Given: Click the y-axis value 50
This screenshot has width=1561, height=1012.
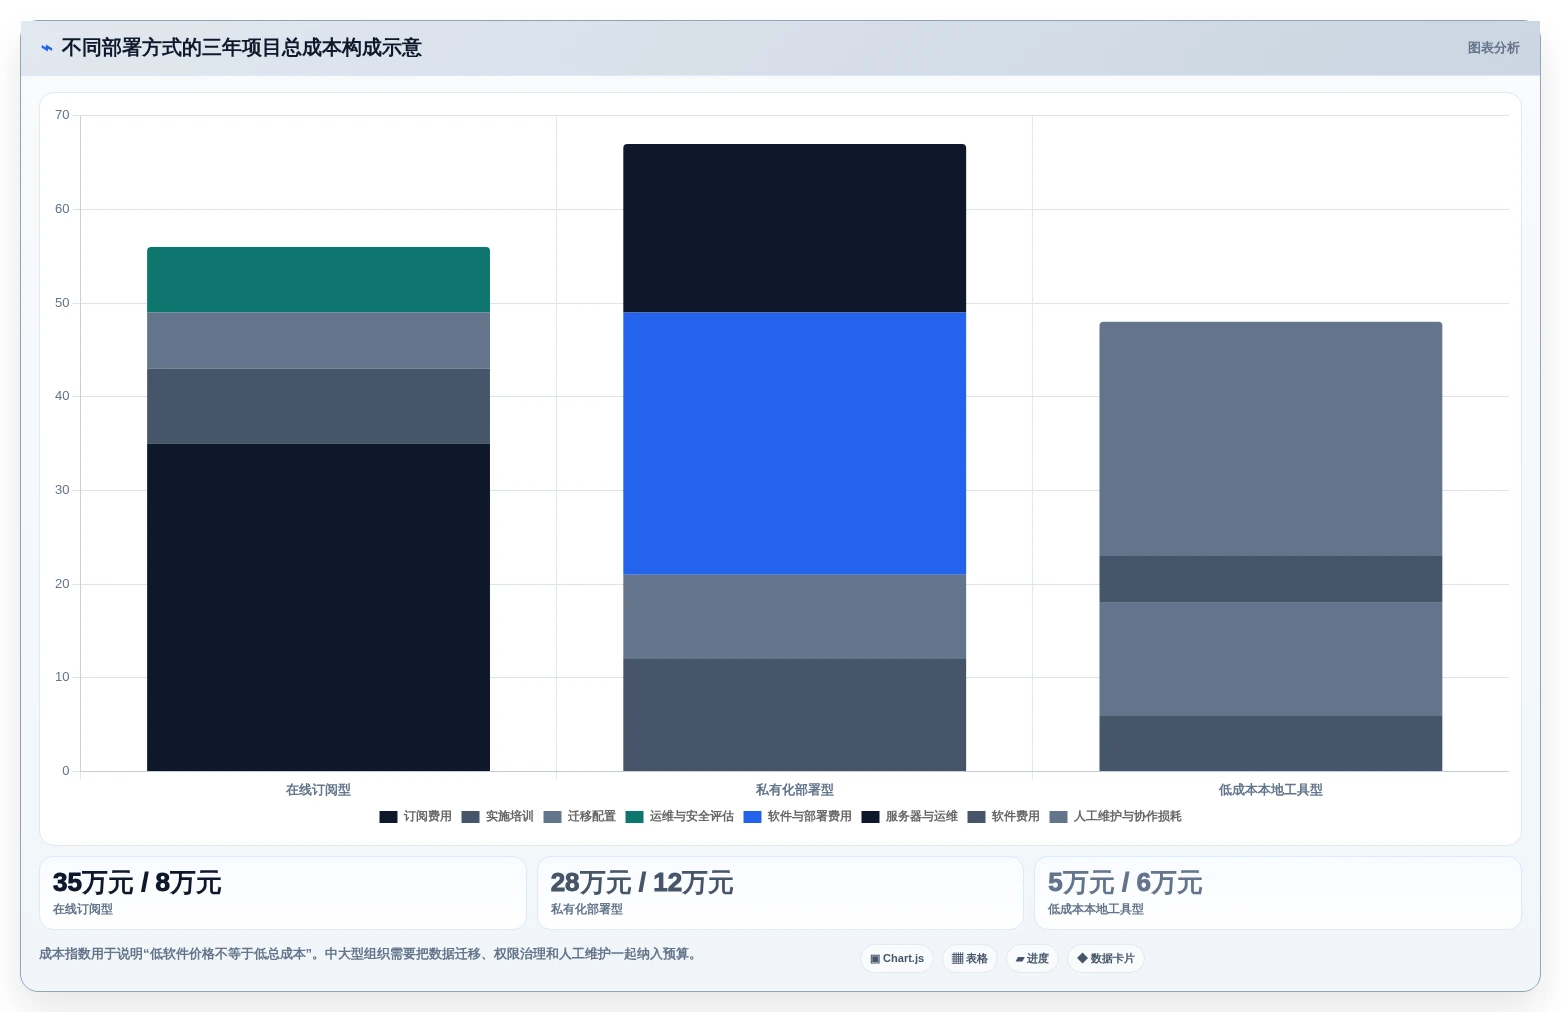Looking at the screenshot, I should (62, 303).
